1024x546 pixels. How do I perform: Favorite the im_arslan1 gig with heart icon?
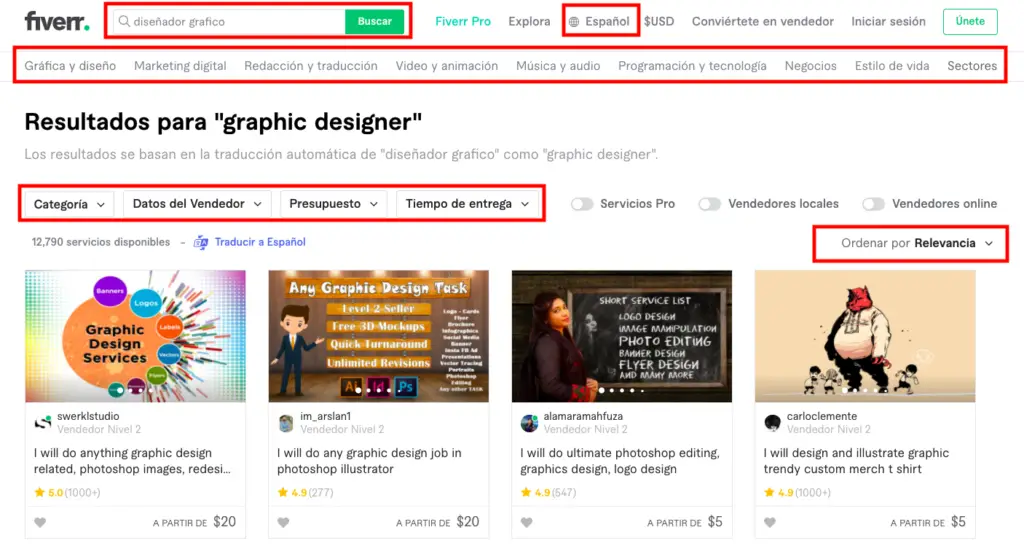click(283, 522)
